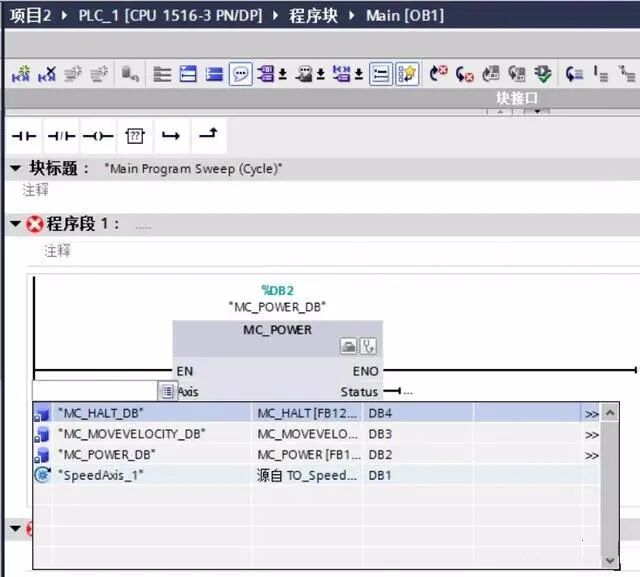Click Open branch arrow icon
The width and height of the screenshot is (640, 577).
[x=171, y=136]
